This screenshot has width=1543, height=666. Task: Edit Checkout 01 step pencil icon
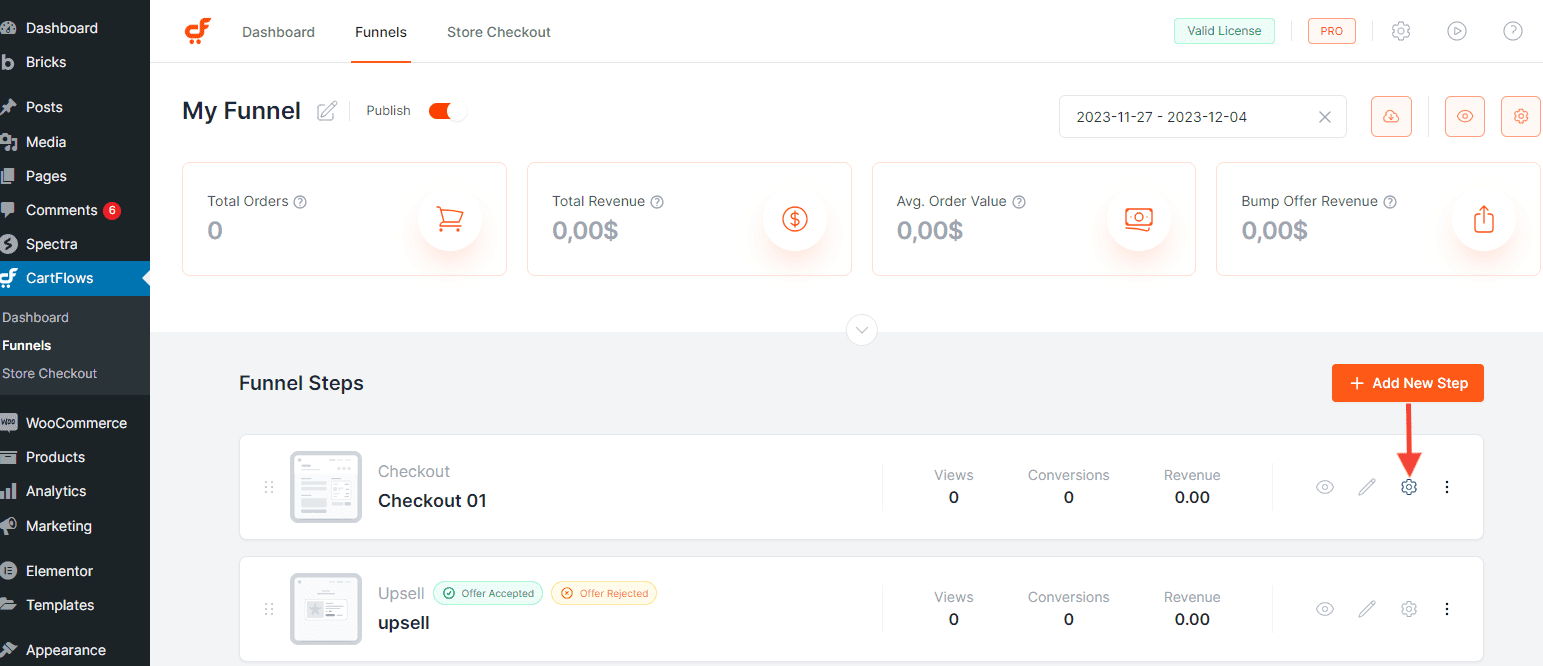click(1367, 487)
